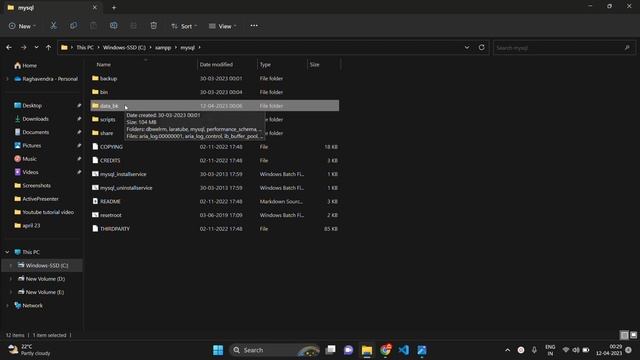
Task: Open the chat app on the taskbar
Action: pos(348,350)
